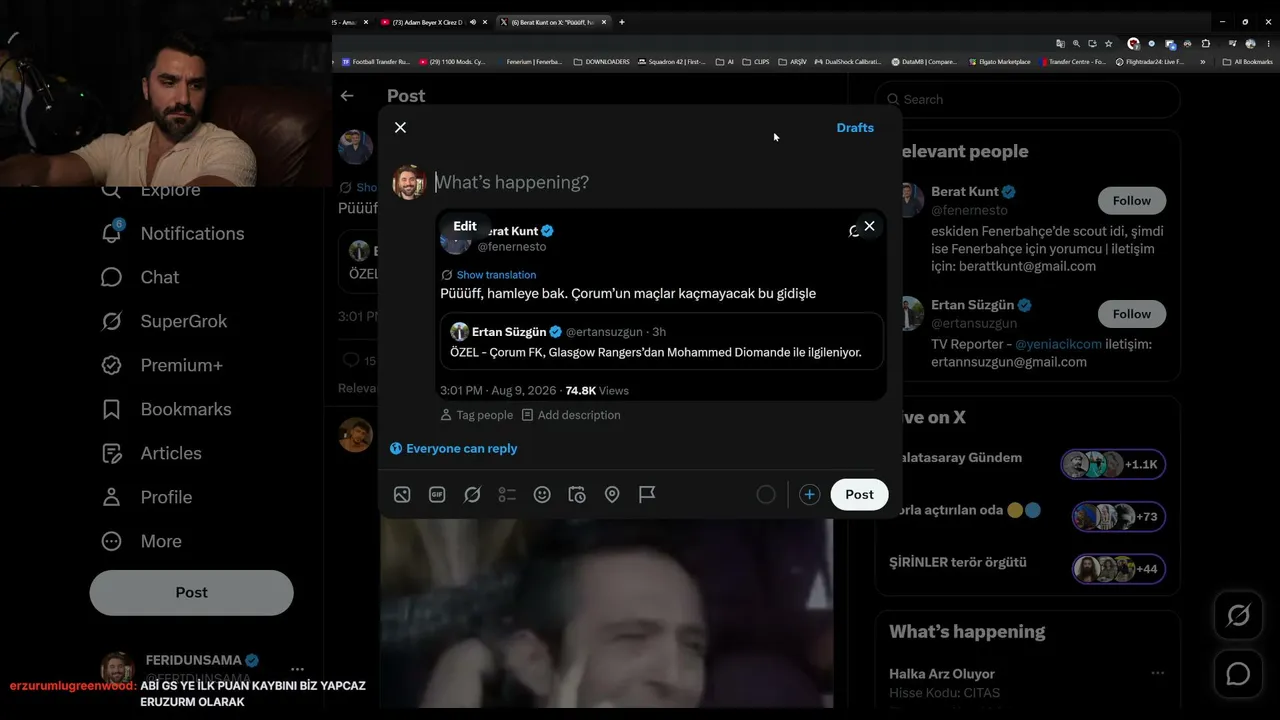Viewport: 1280px width, 720px height.
Task: Open Chat from the sidebar
Action: (140, 277)
